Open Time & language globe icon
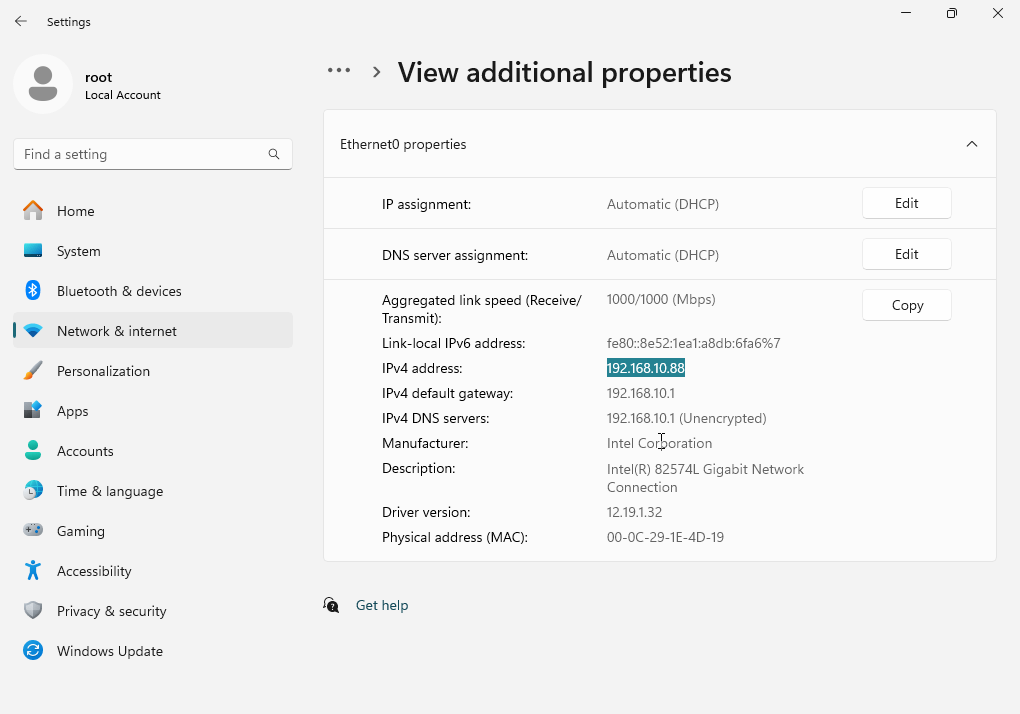This screenshot has height=714, width=1020. (33, 491)
